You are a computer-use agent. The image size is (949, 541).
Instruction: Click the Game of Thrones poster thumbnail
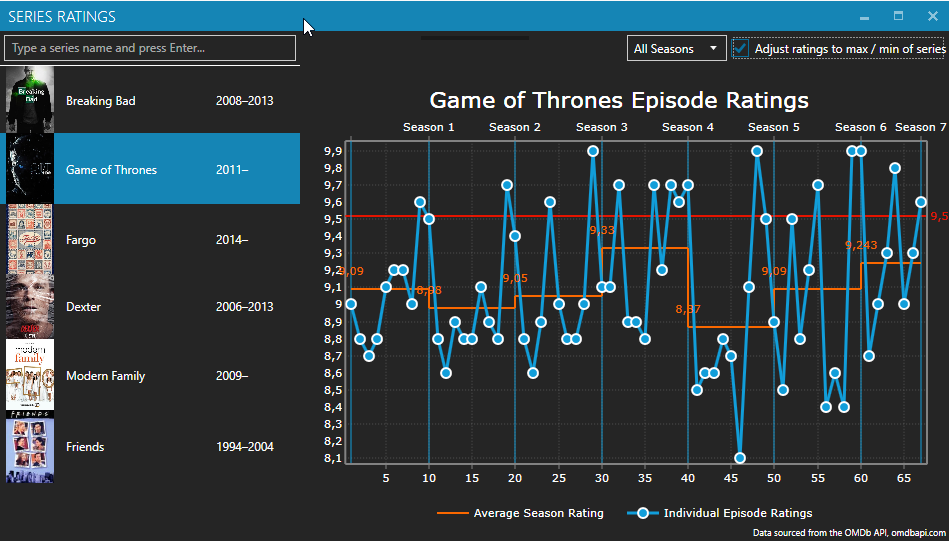(30, 169)
